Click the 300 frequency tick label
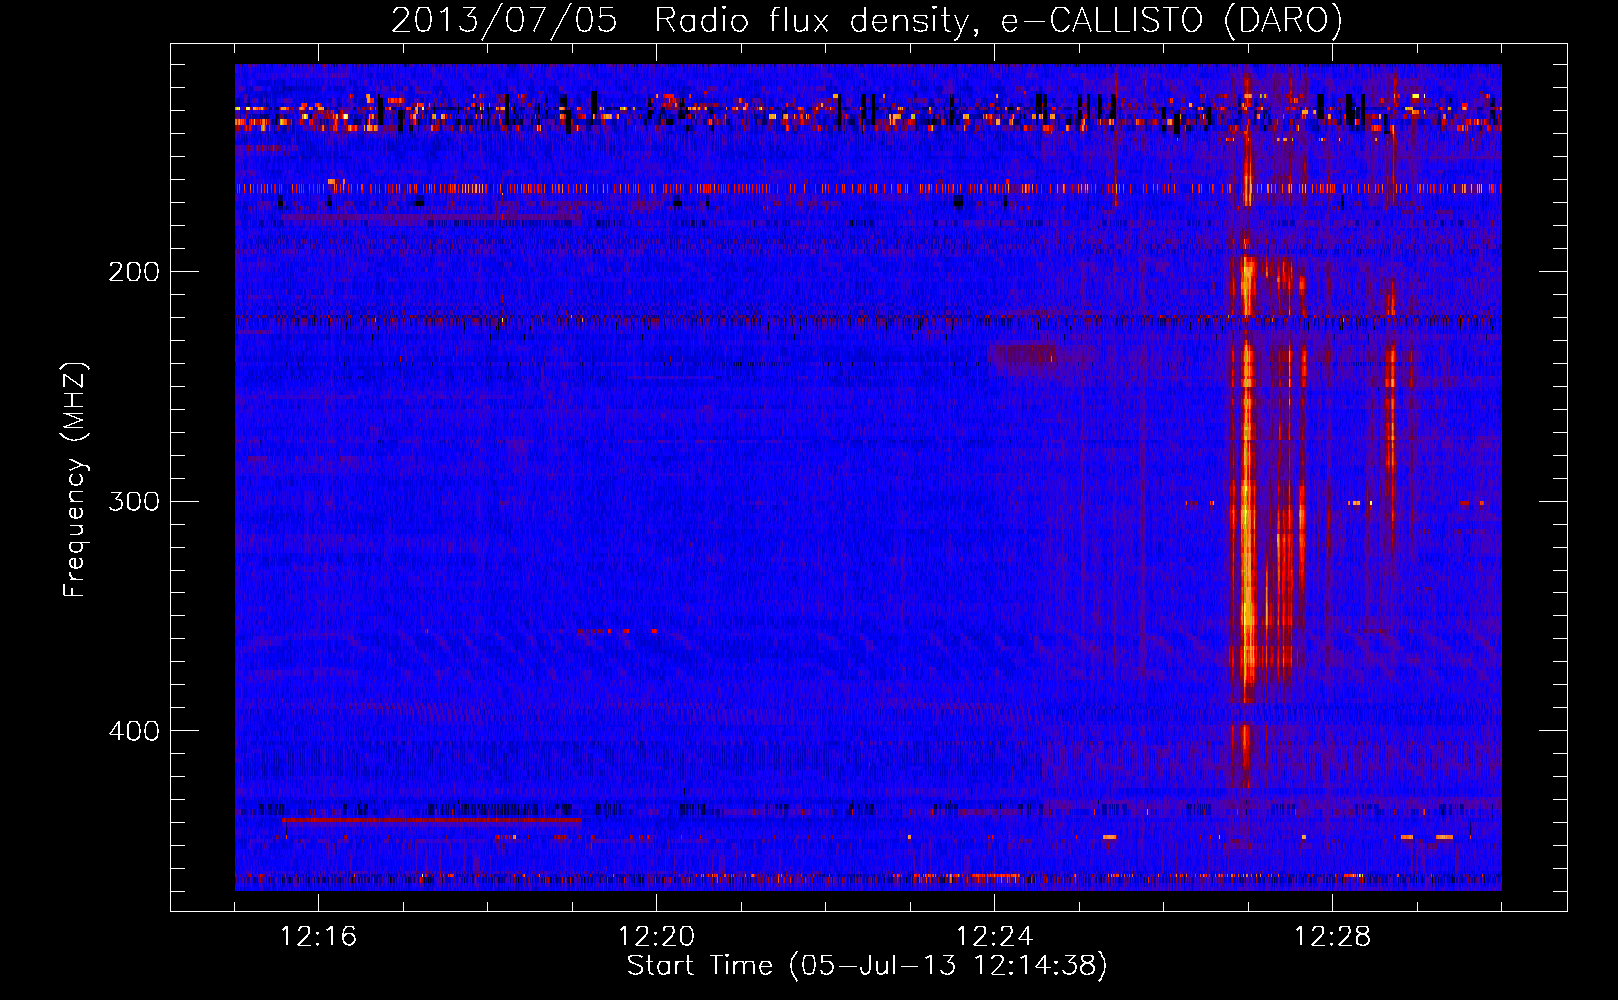The image size is (1618, 1000). (134, 501)
